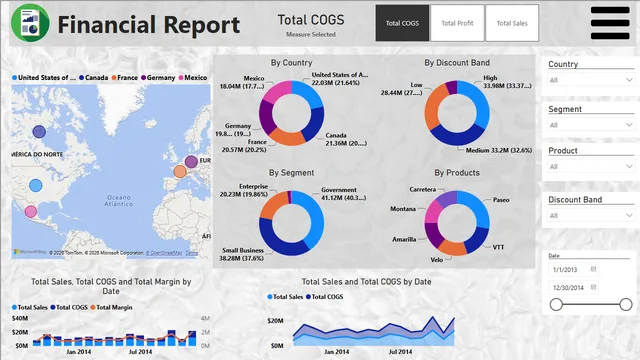Click the Government 41.12M data label

point(343,194)
